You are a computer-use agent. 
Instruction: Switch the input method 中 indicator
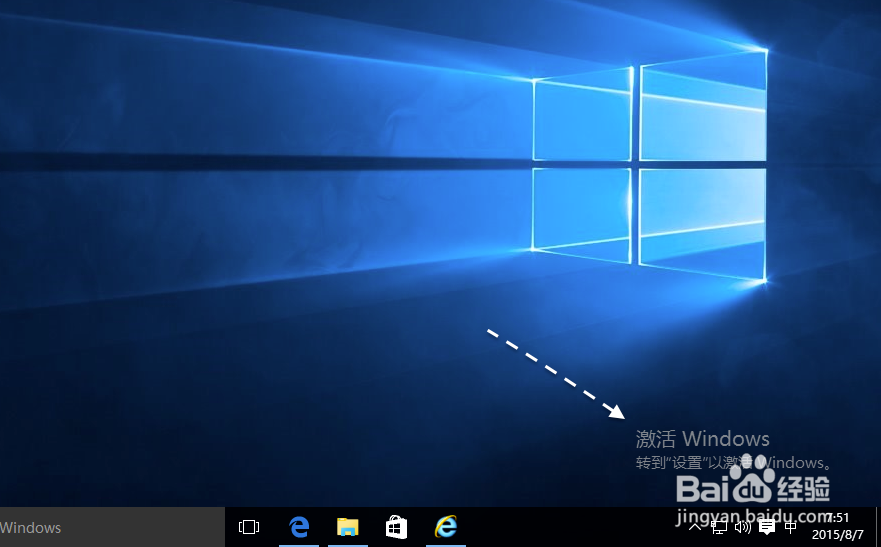click(791, 527)
